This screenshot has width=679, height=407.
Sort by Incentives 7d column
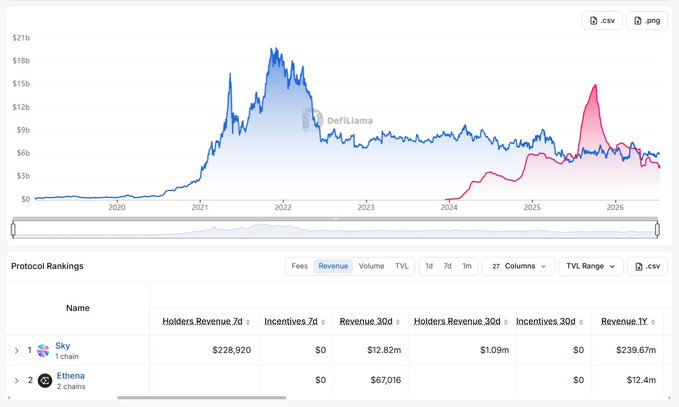[x=291, y=321]
